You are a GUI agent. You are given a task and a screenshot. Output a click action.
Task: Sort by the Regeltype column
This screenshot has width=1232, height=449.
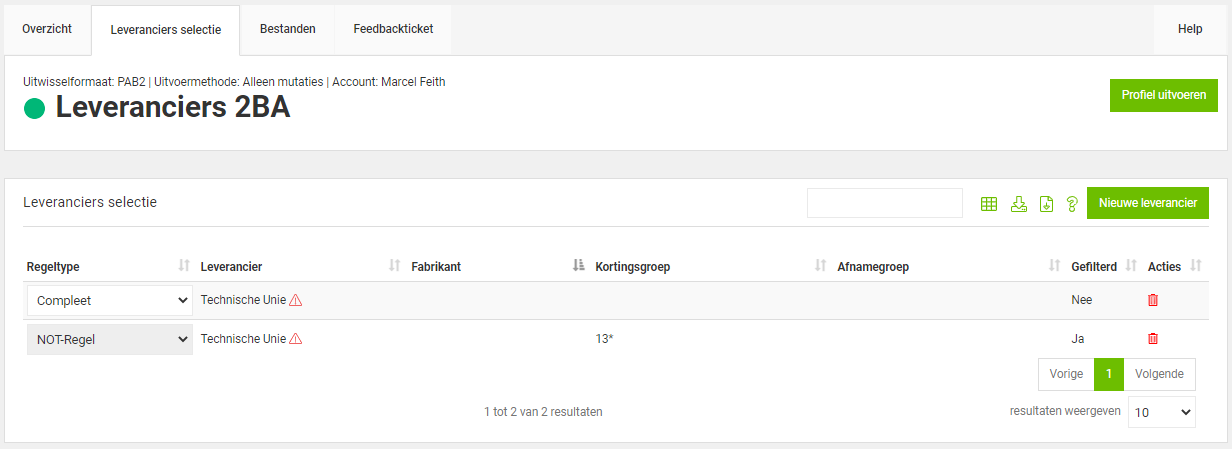183,266
